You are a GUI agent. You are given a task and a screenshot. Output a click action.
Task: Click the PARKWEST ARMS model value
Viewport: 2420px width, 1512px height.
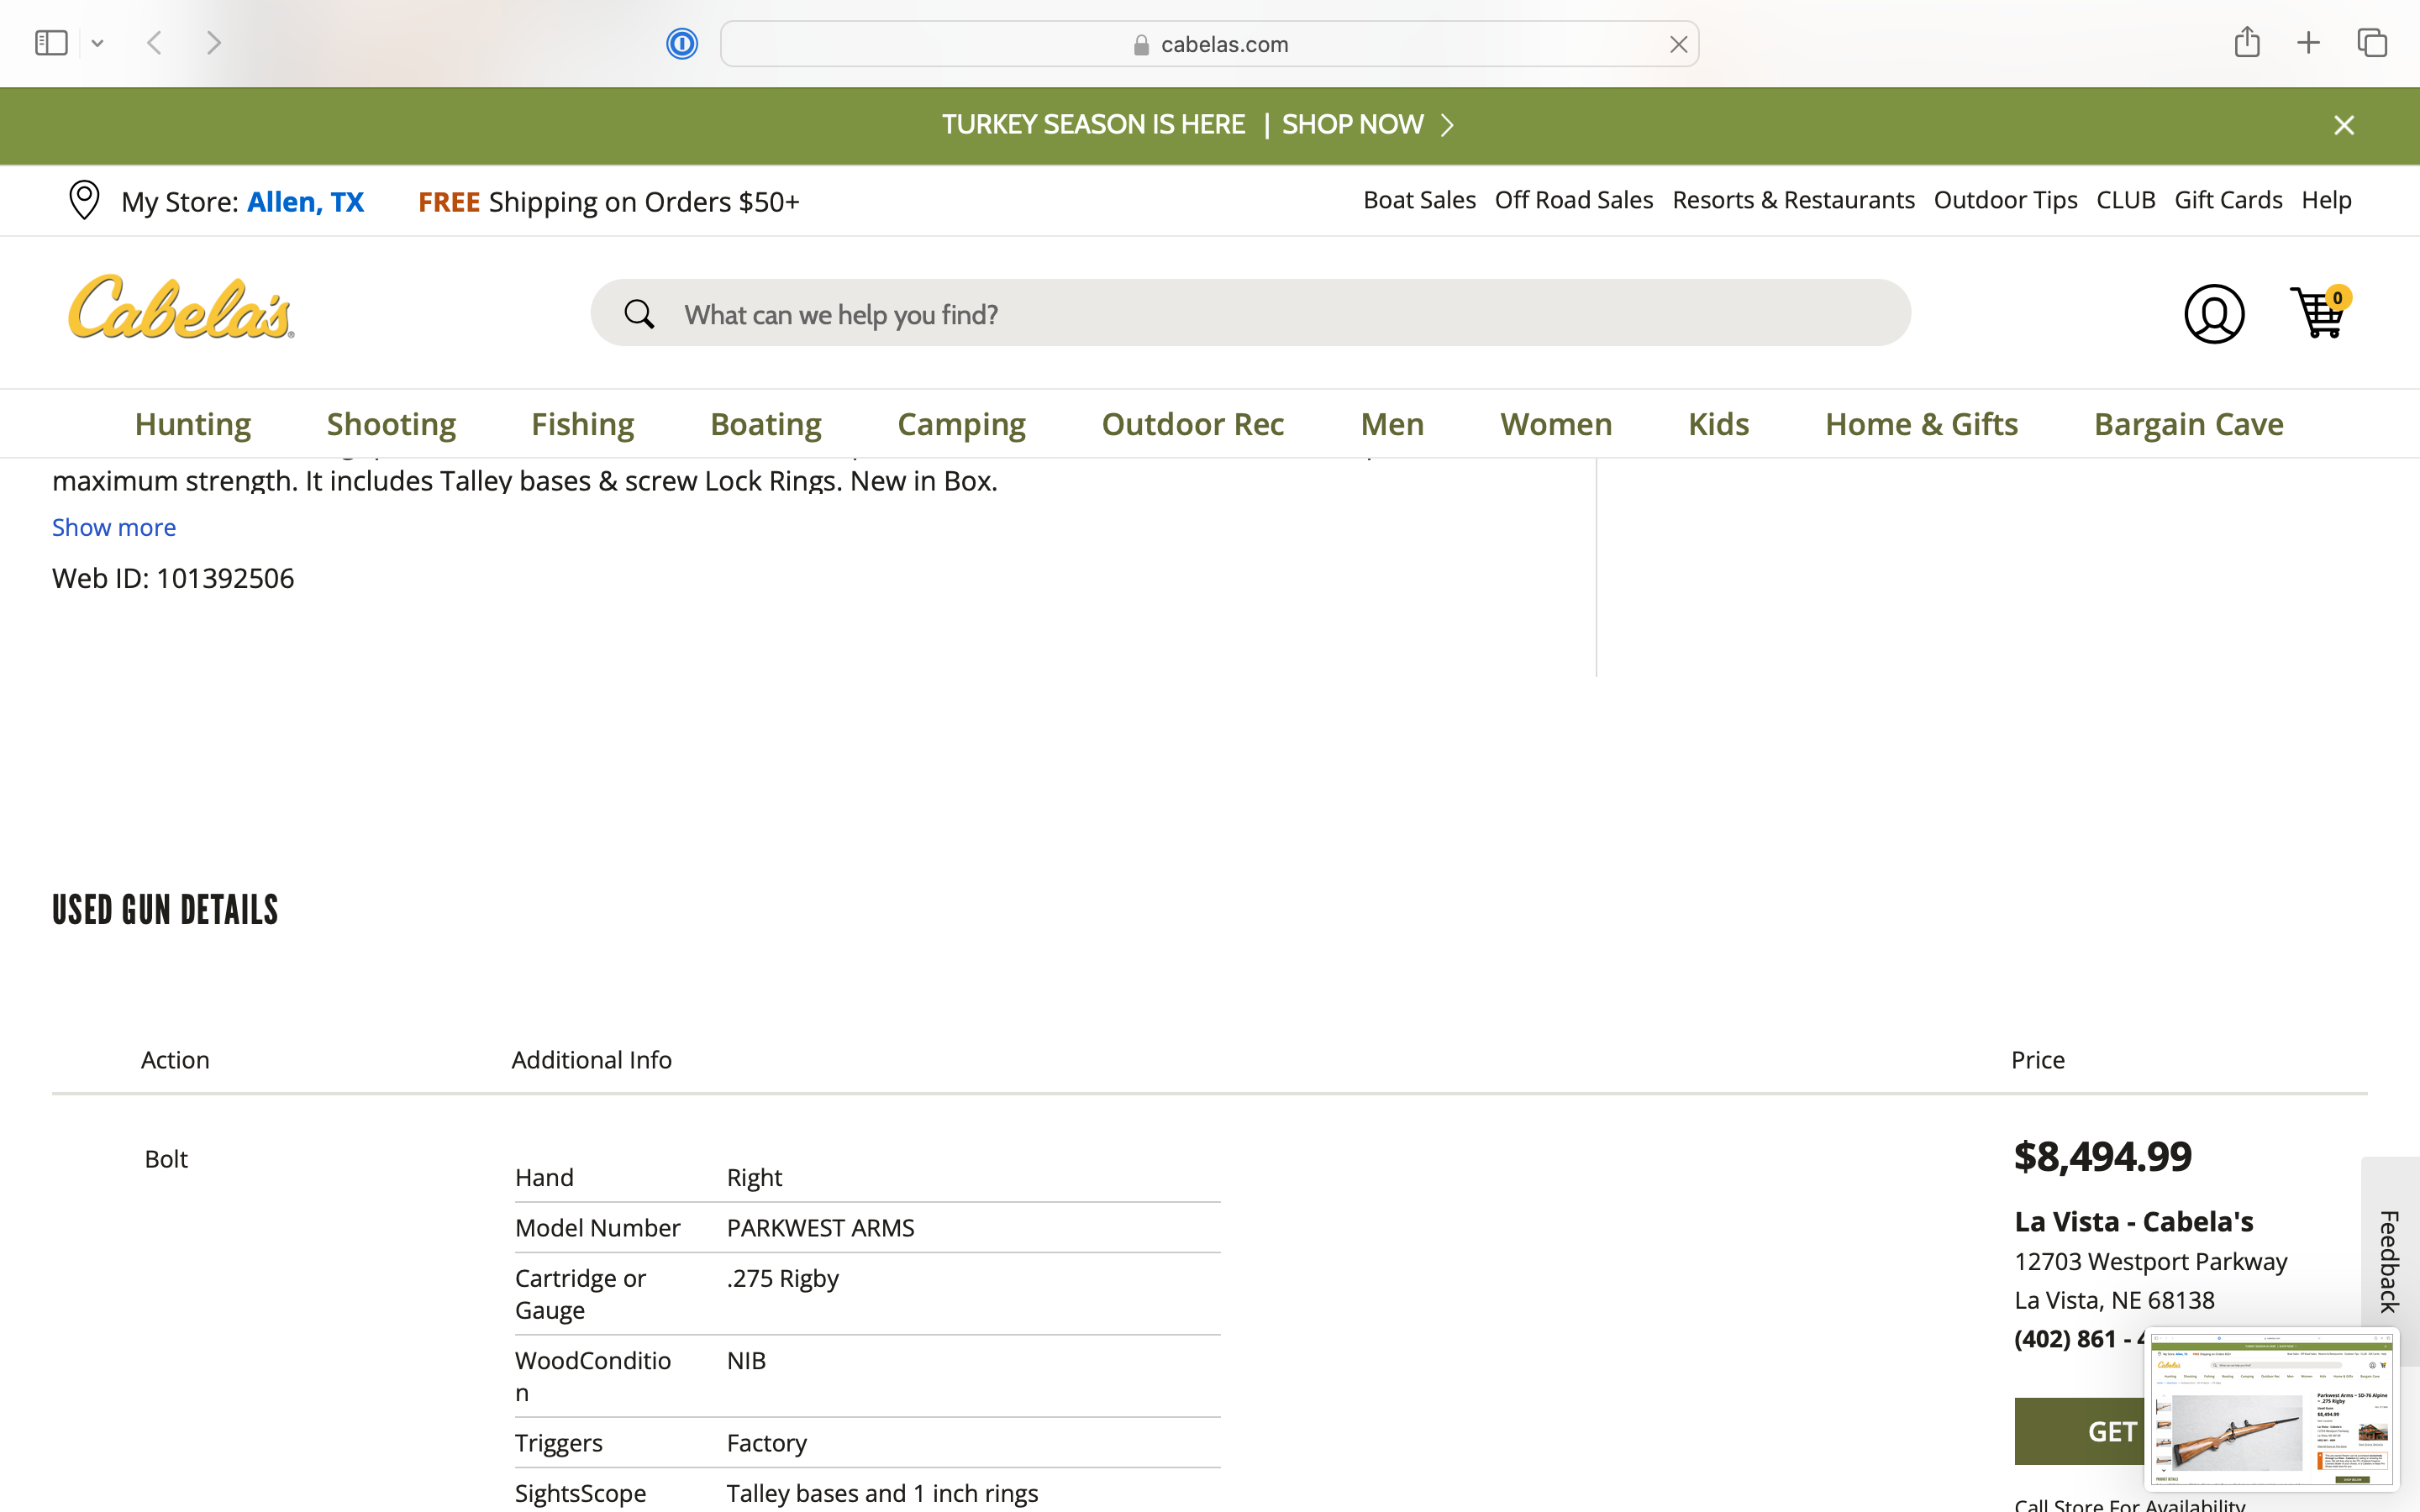(820, 1228)
